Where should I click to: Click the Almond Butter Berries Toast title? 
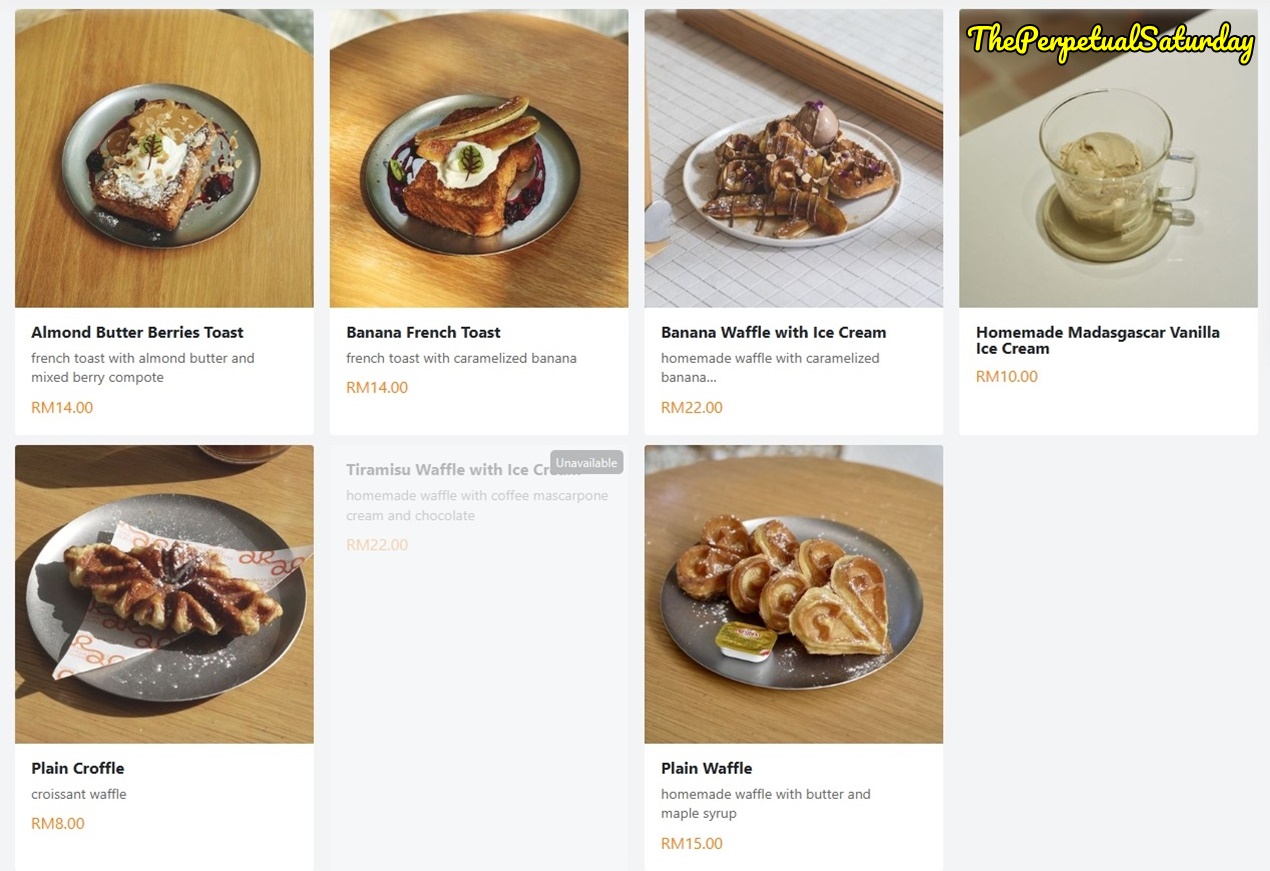point(137,332)
